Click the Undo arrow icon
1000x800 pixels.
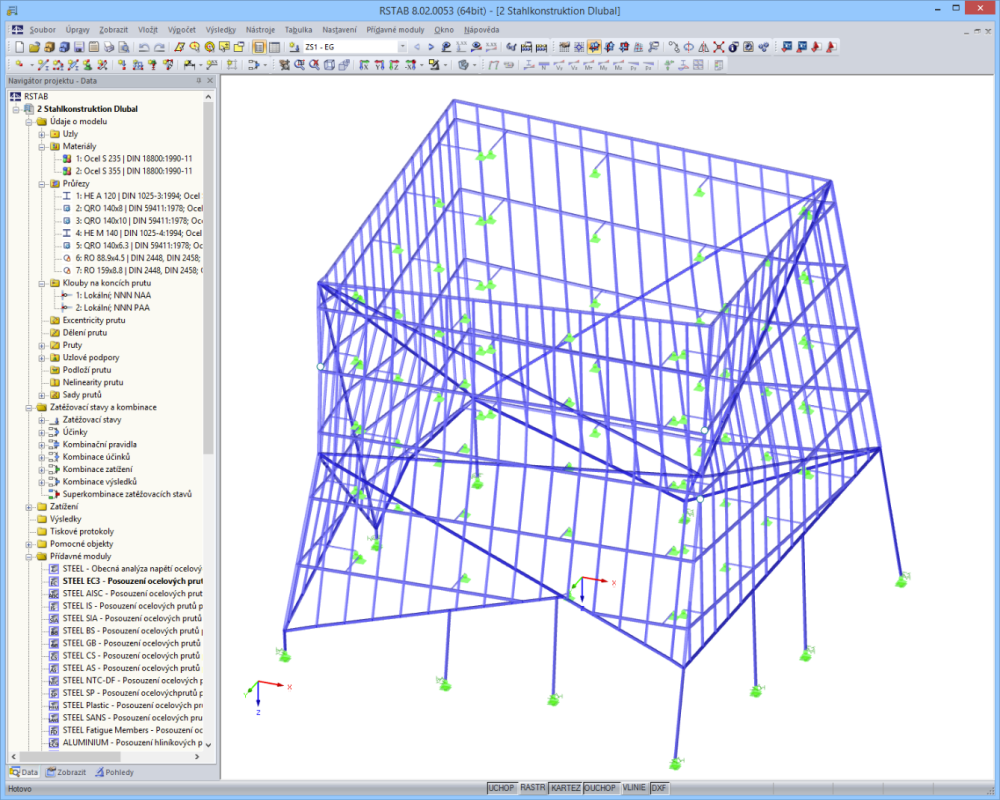click(x=144, y=47)
